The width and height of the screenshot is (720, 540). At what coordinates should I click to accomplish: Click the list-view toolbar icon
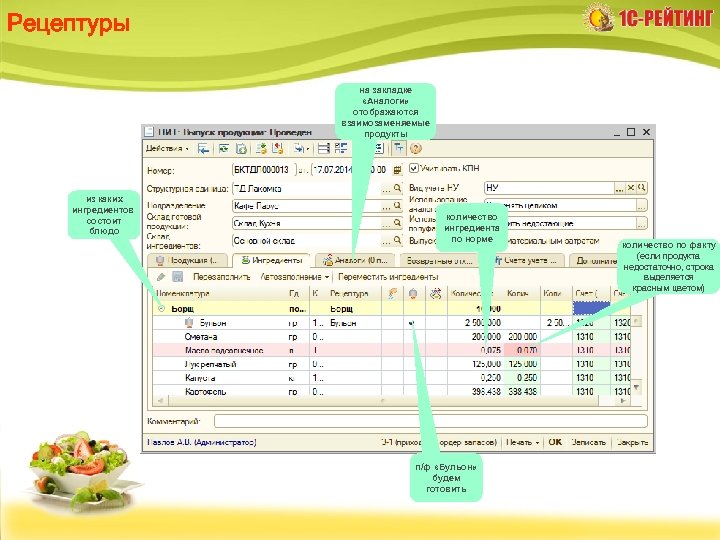(324, 148)
